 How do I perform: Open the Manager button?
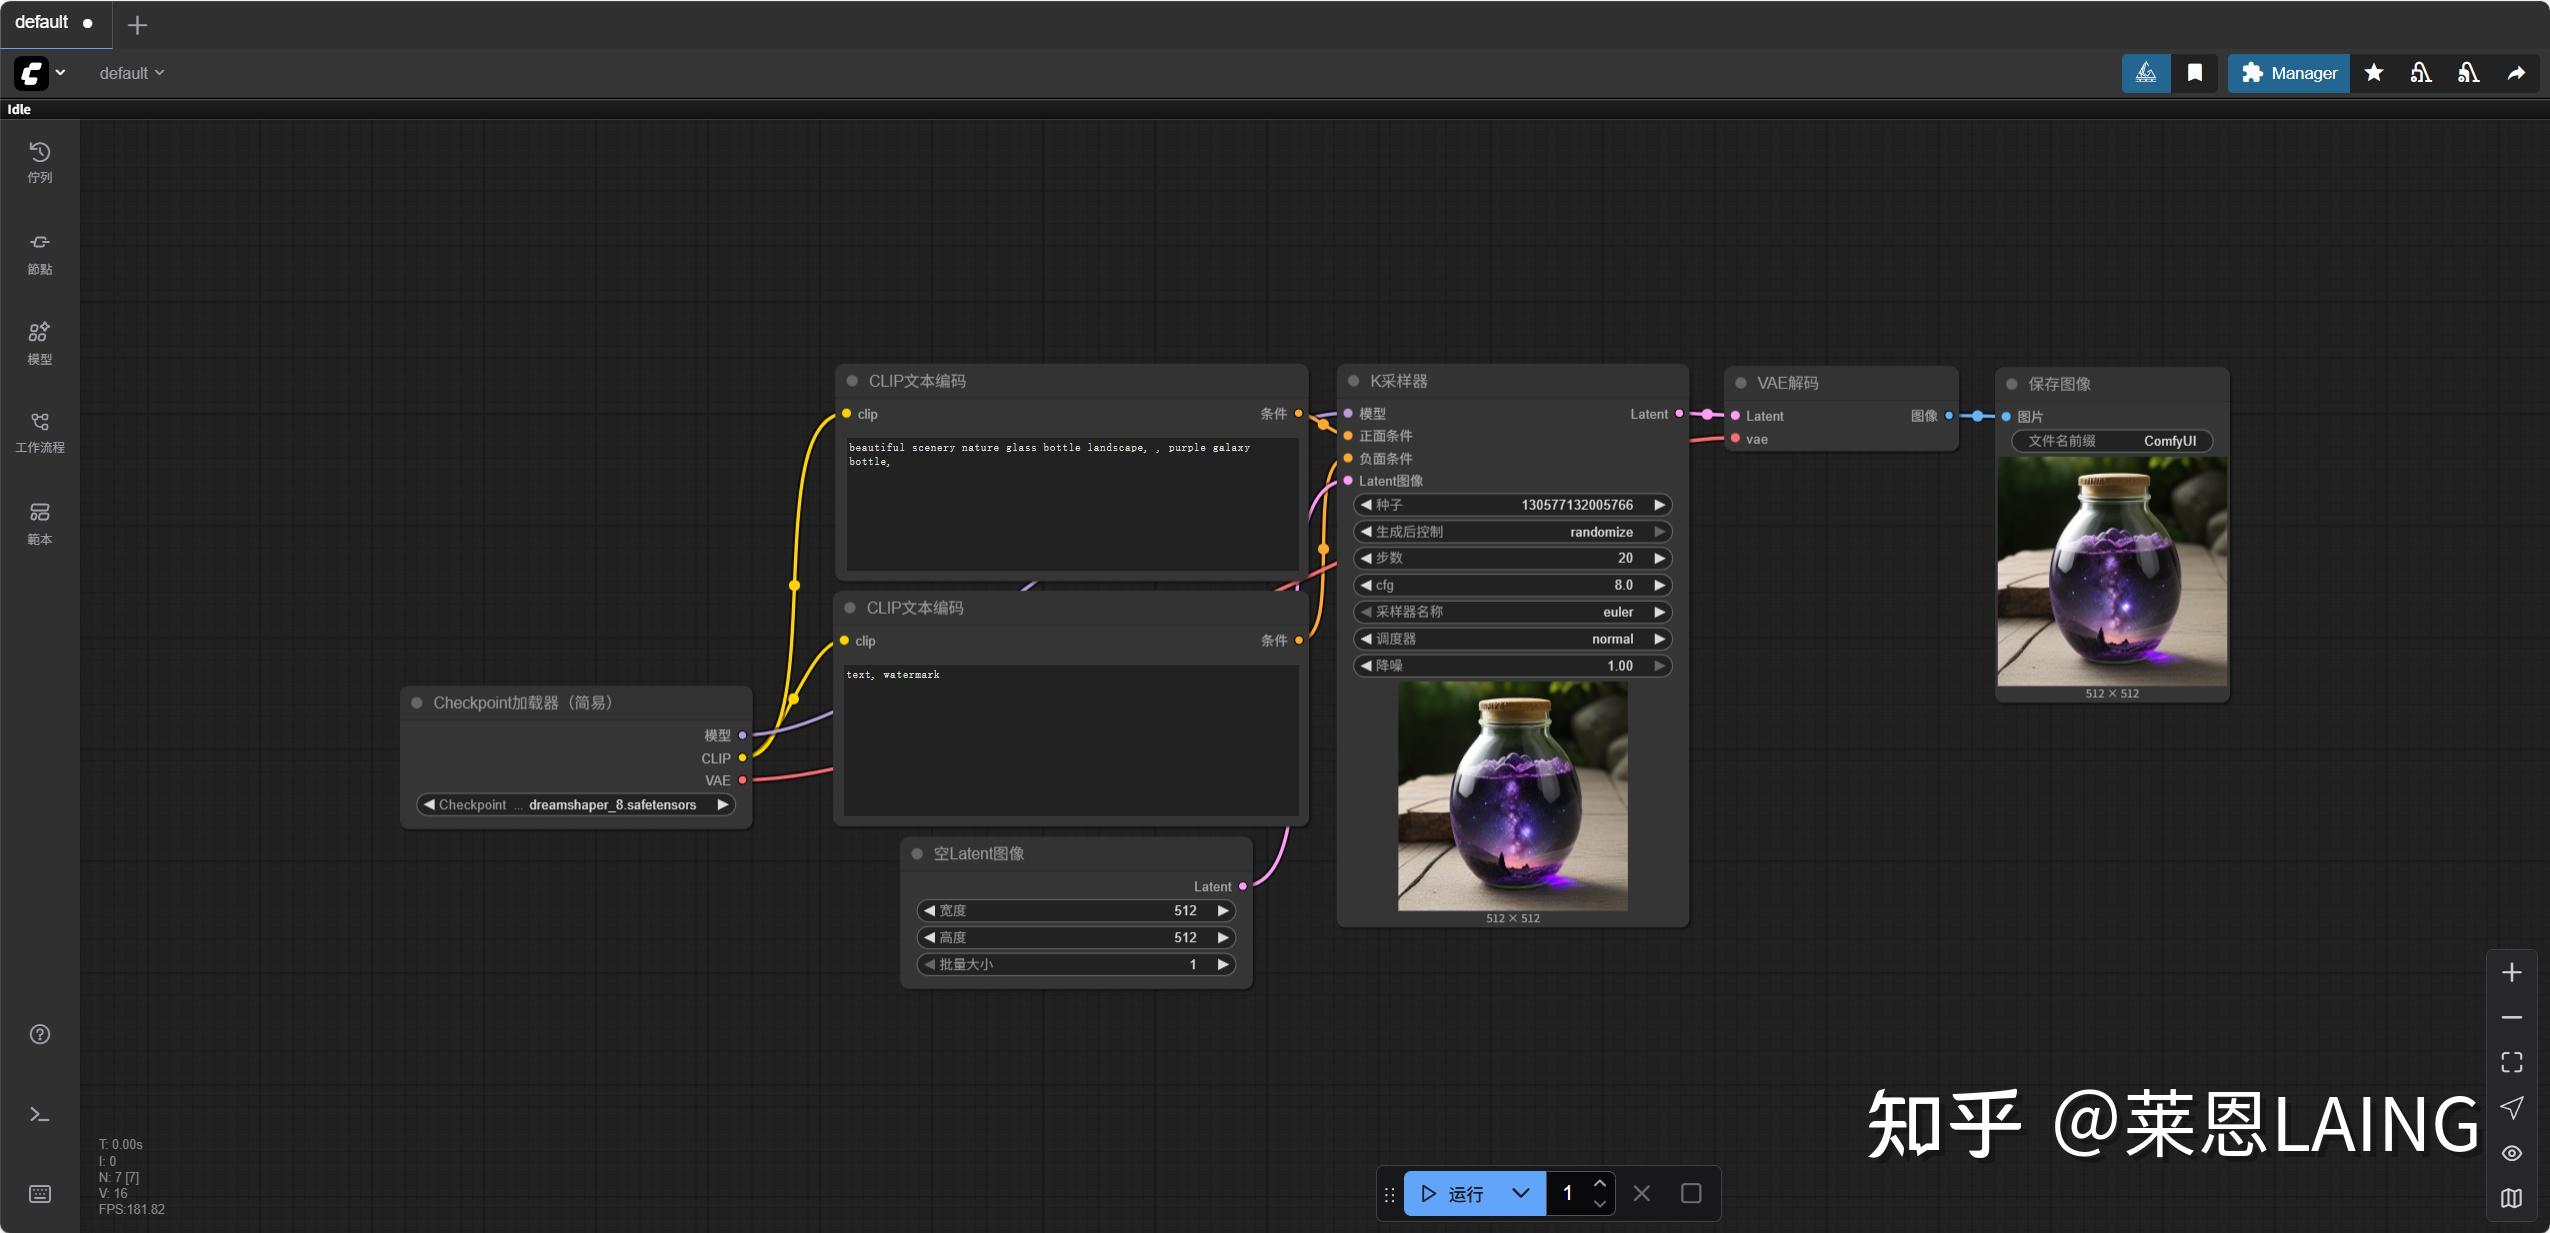pyautogui.click(x=2289, y=73)
